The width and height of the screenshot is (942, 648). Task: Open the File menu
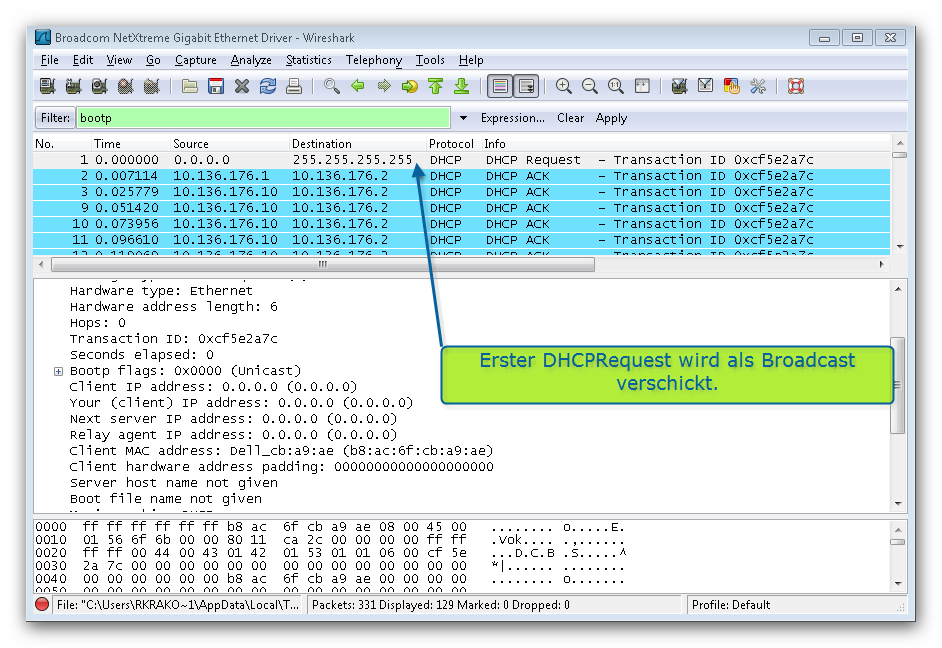click(x=50, y=60)
